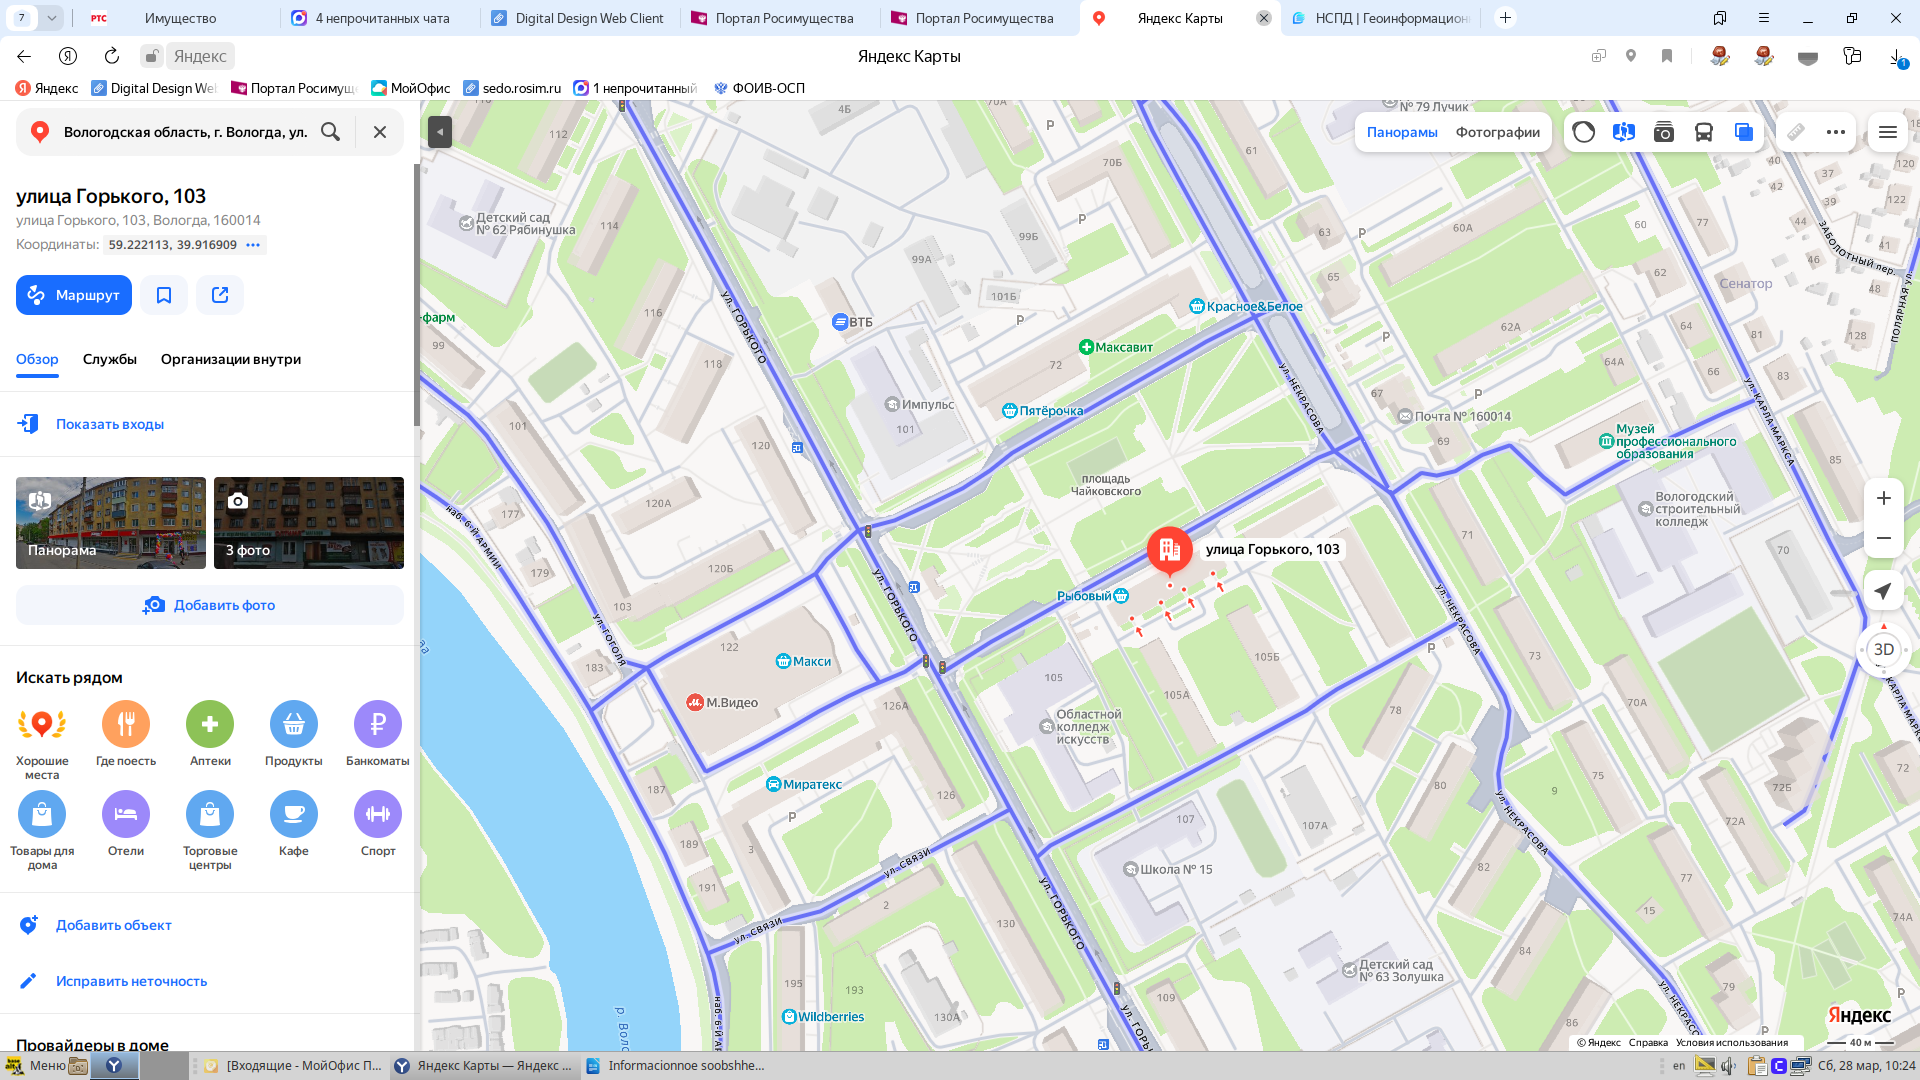This screenshot has width=1920, height=1080.
Task: Reload the page
Action: pyautogui.click(x=112, y=56)
